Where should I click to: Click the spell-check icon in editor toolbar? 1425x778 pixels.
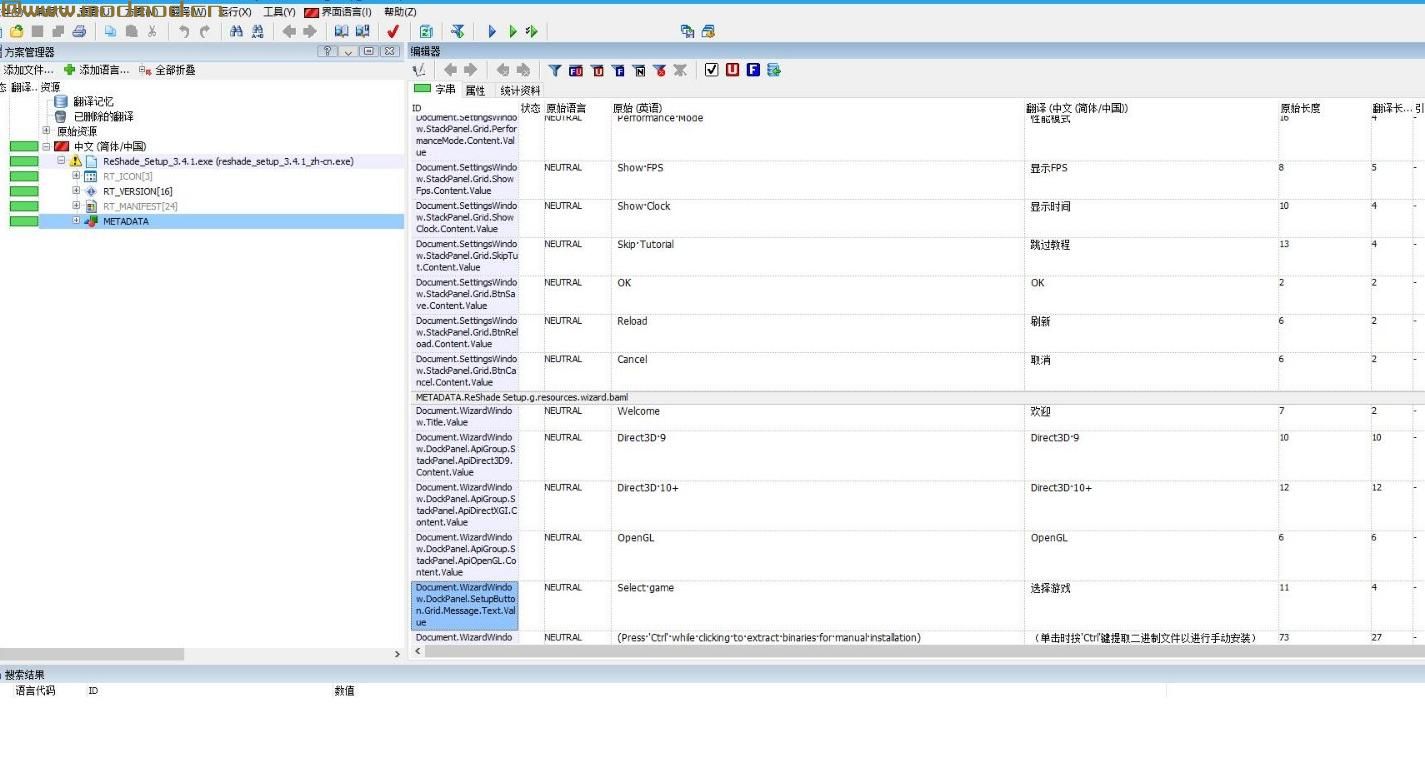click(x=419, y=70)
